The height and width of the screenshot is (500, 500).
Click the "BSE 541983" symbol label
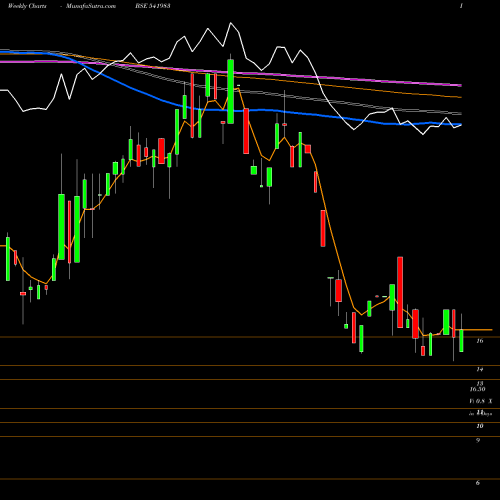point(153,6)
